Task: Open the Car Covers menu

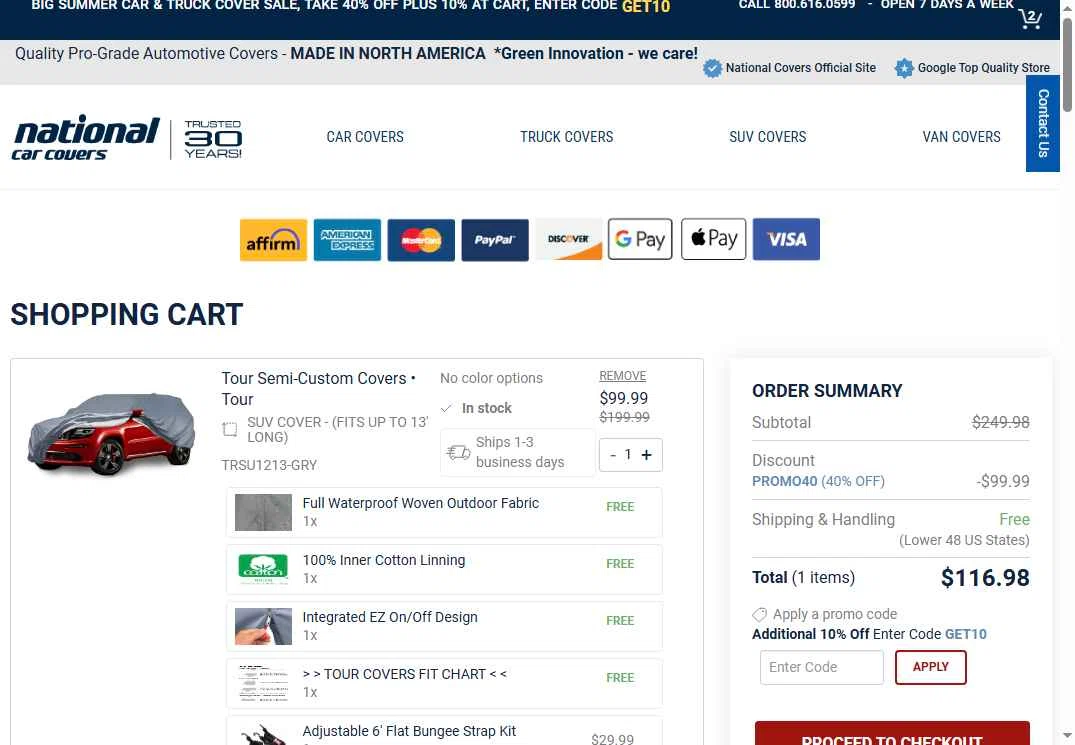Action: pyautogui.click(x=365, y=137)
